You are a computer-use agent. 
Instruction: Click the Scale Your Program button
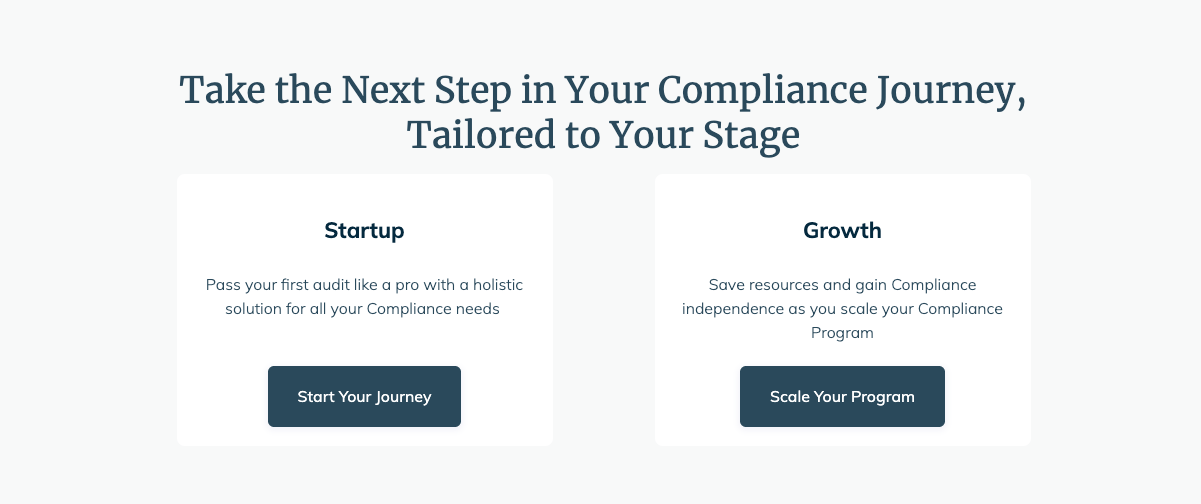(x=842, y=397)
